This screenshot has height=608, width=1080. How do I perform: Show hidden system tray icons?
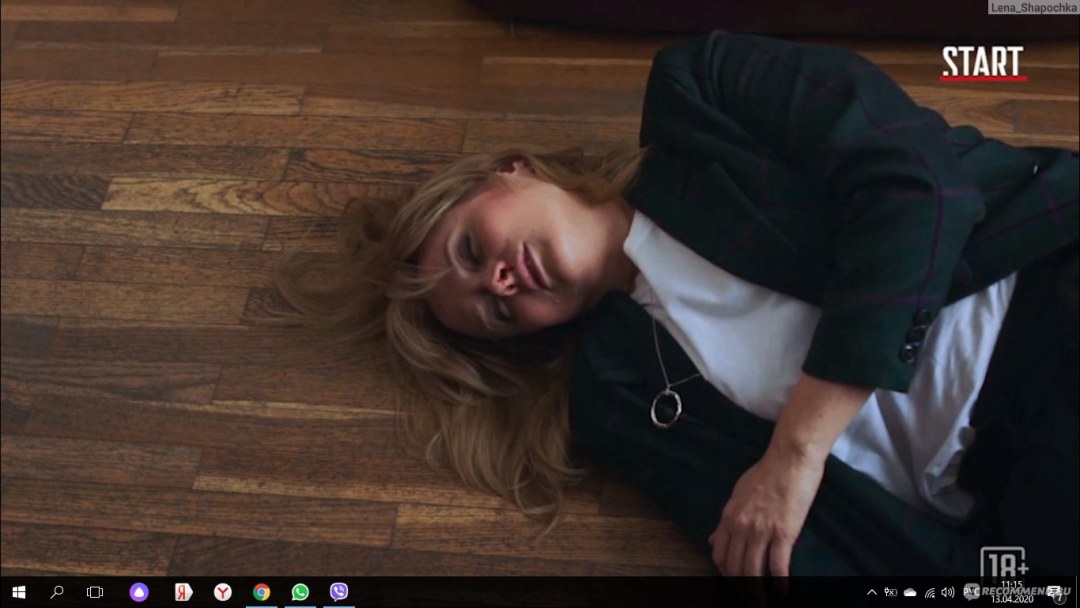(x=871, y=592)
